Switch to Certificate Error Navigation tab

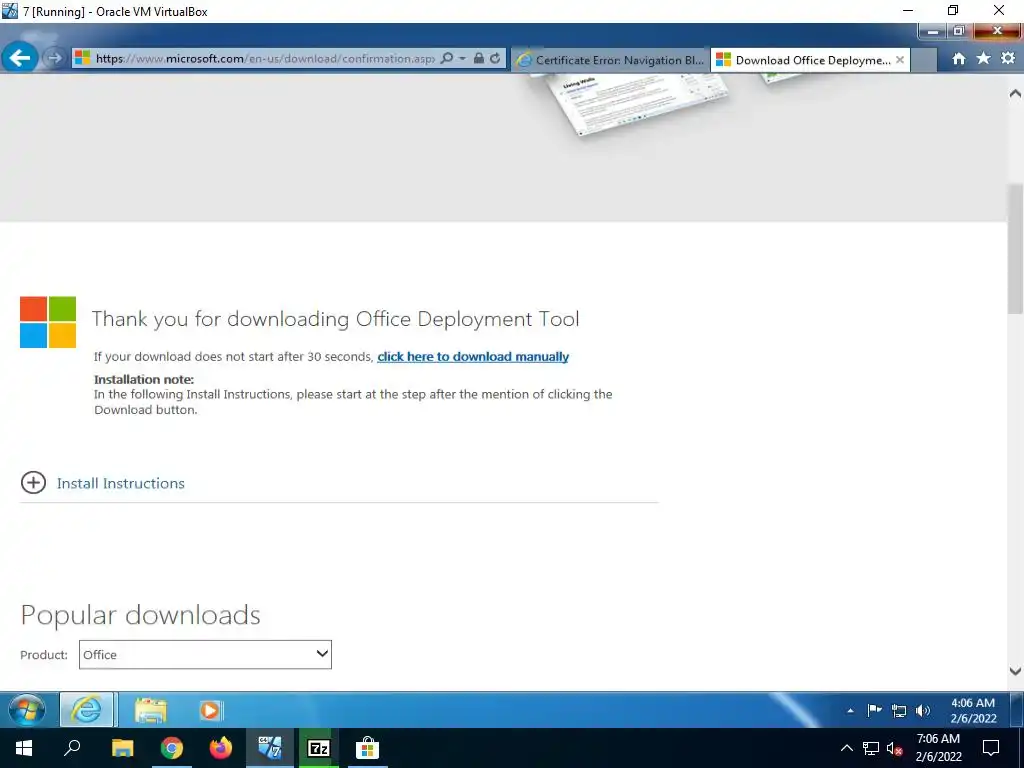tap(610, 60)
